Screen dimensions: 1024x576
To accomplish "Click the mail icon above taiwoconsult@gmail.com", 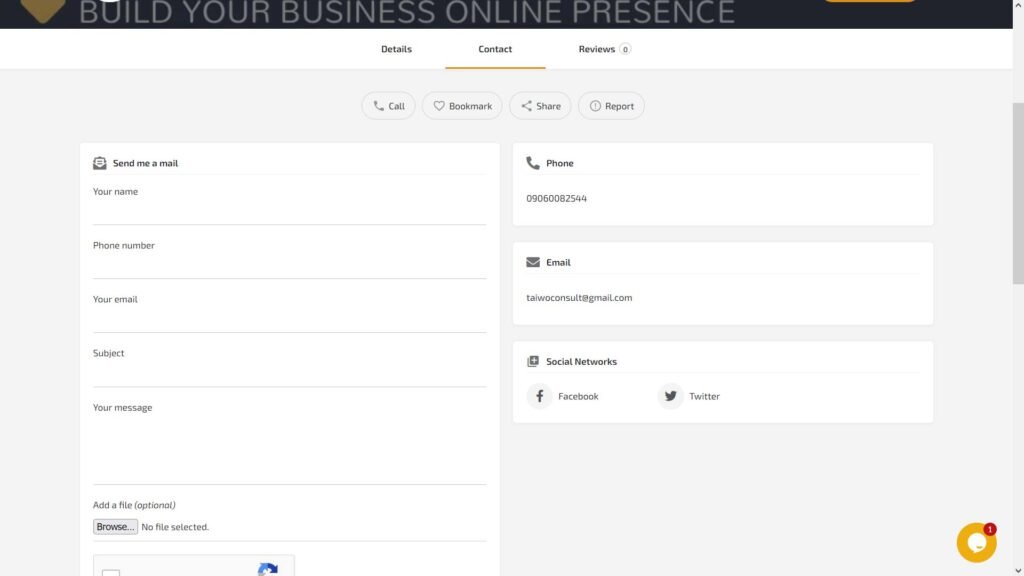I will [x=532, y=262].
